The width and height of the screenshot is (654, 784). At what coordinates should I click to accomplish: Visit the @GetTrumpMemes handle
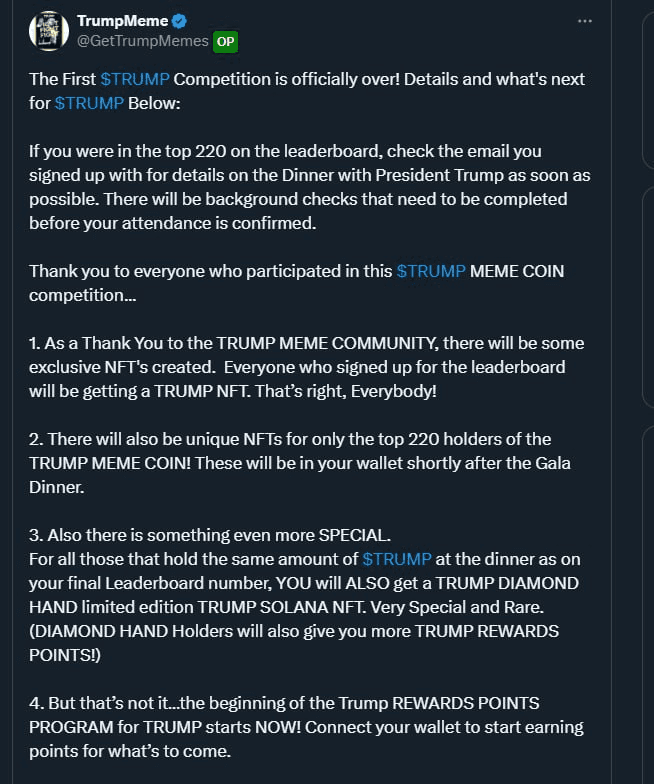point(142,41)
